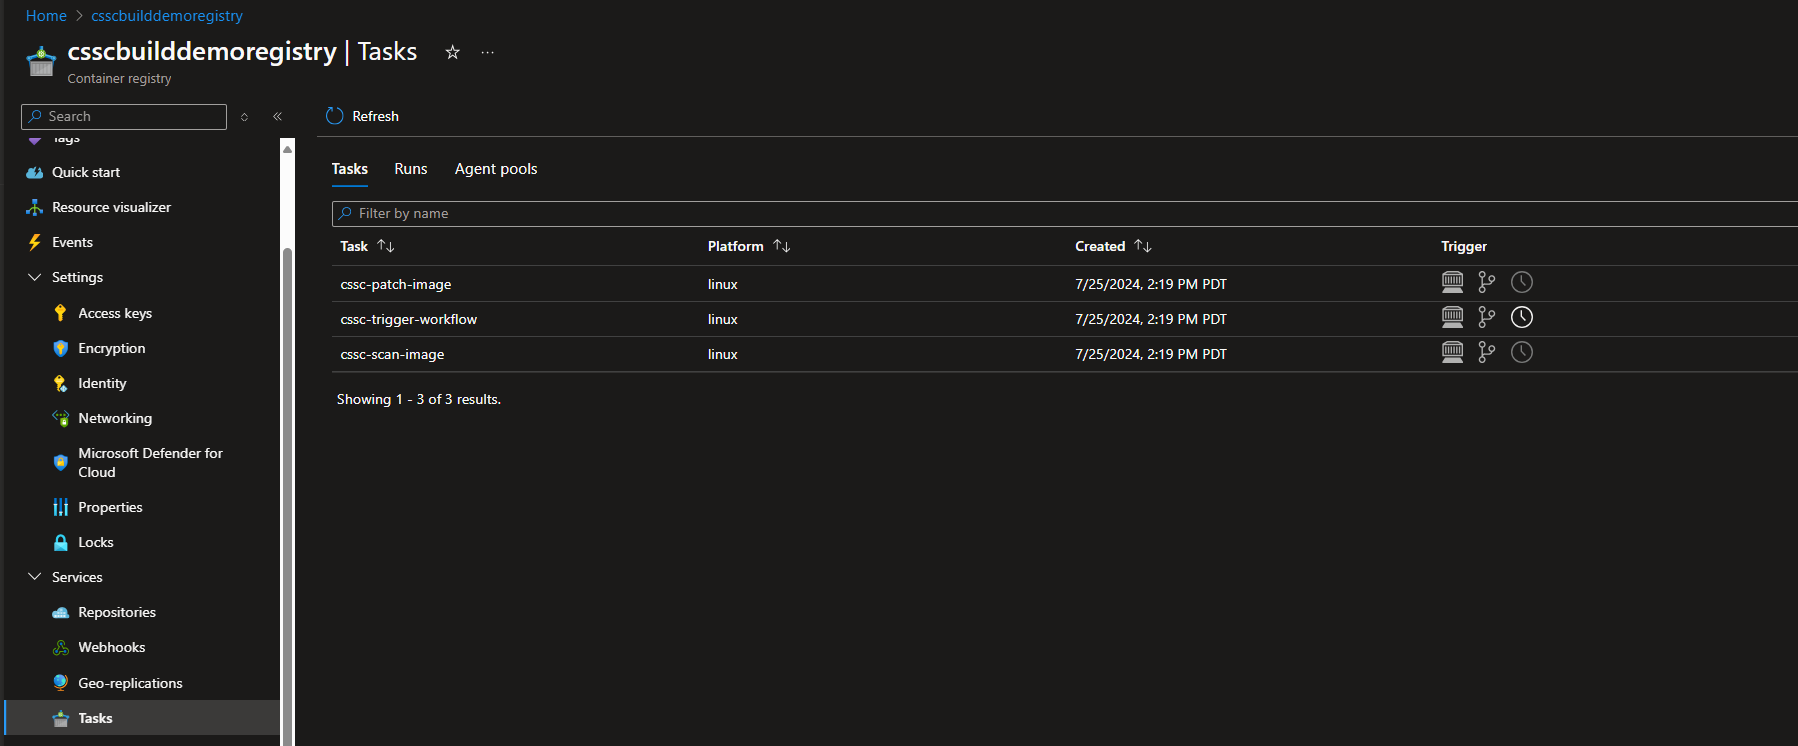Favorite this page with the star icon
Screen dimensions: 1798x746
pyautogui.click(x=453, y=52)
